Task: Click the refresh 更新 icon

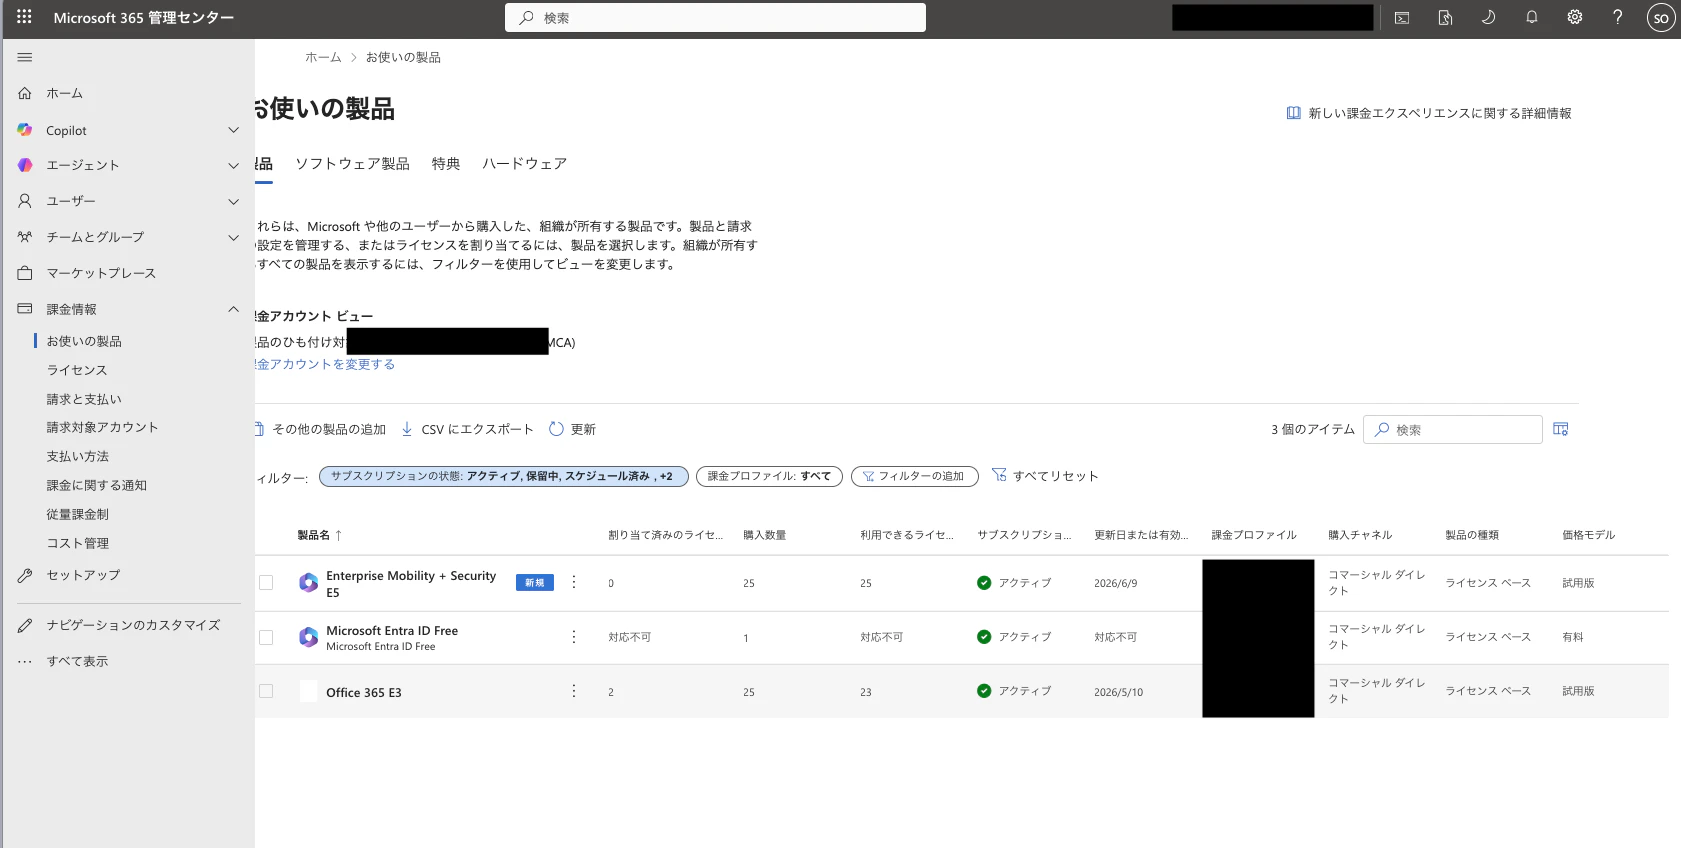Action: (x=556, y=429)
